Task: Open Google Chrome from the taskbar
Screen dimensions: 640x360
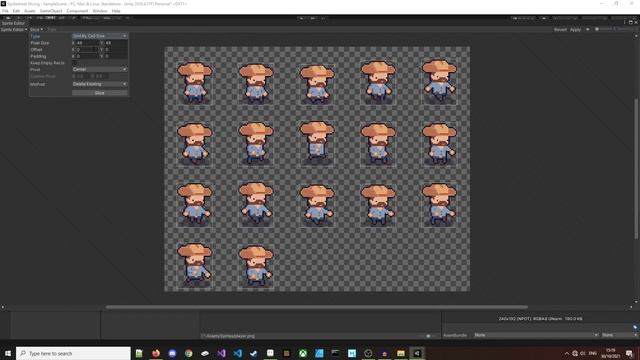Action: click(188, 353)
